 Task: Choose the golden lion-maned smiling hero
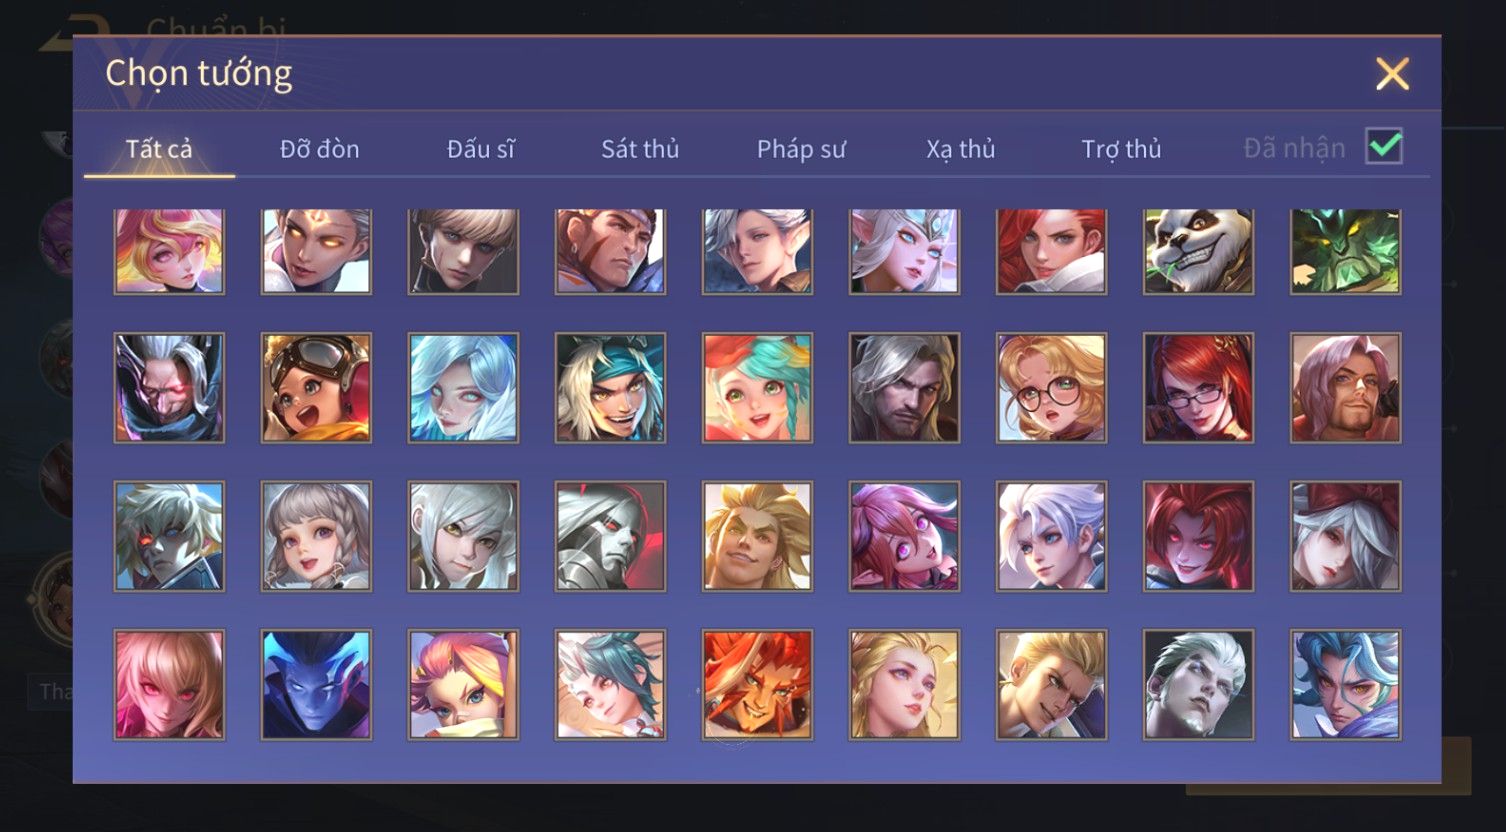757,536
